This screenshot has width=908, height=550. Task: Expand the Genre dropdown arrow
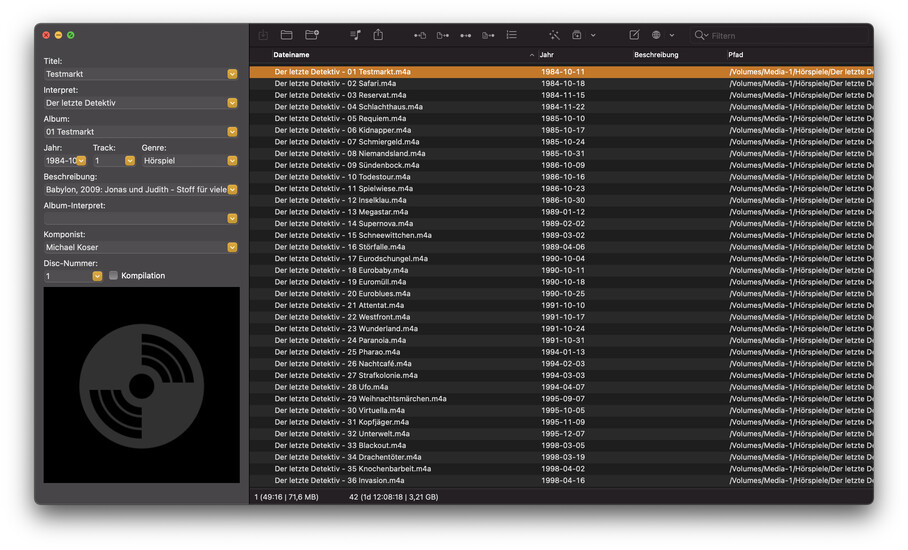click(x=232, y=160)
